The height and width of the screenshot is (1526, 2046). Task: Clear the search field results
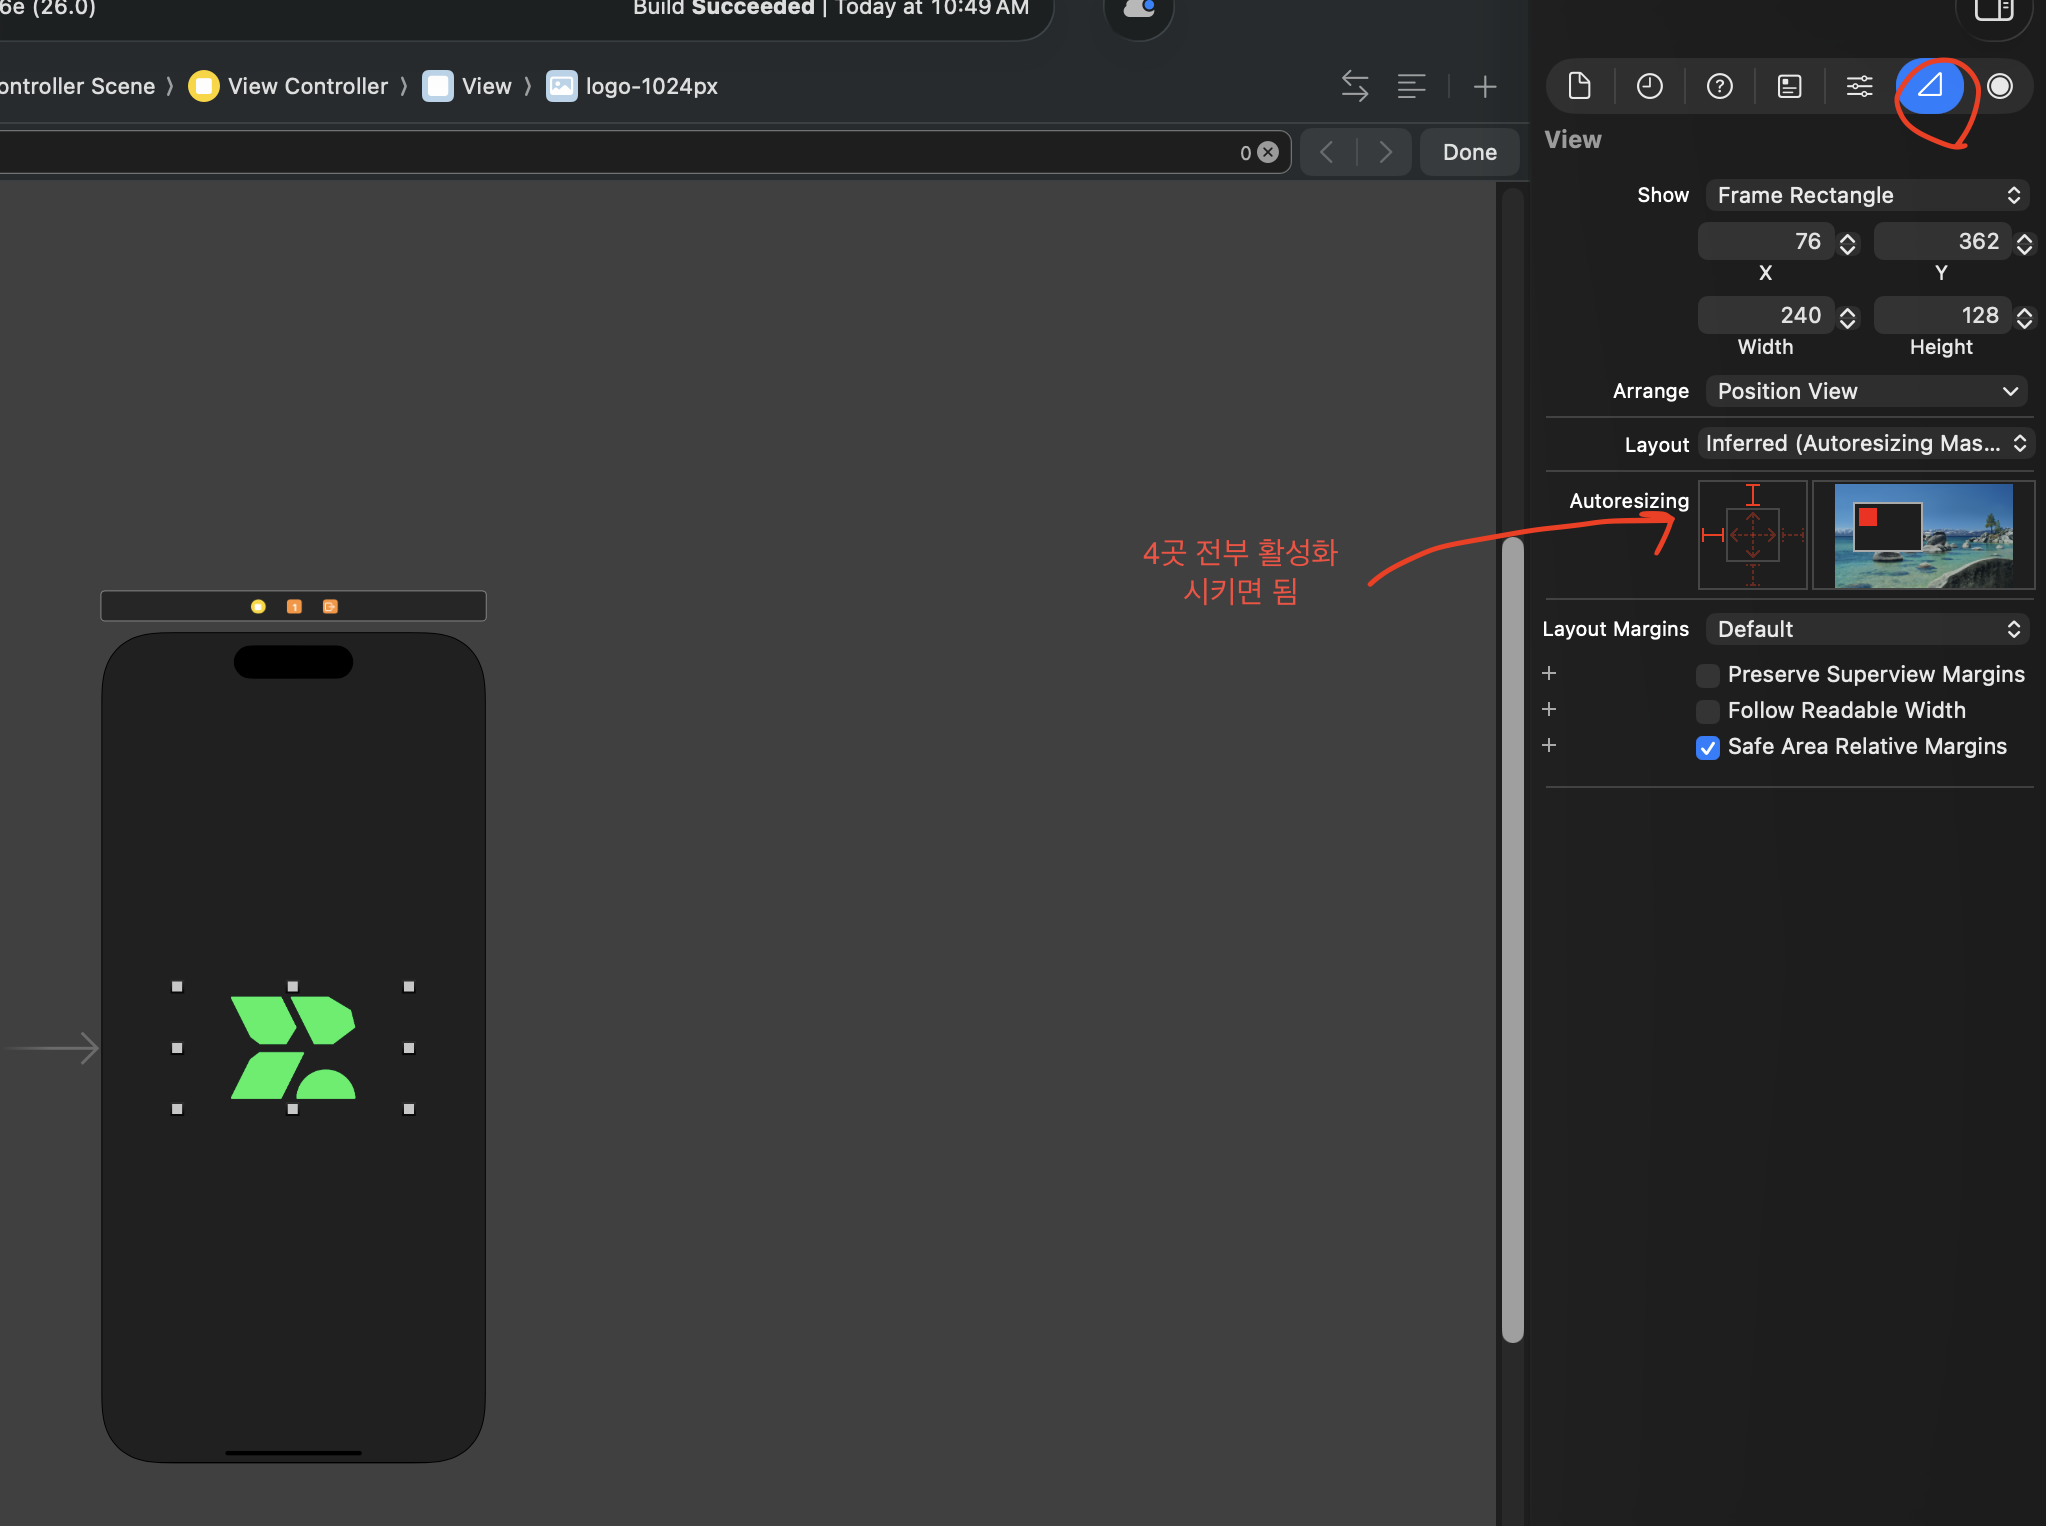click(1268, 152)
